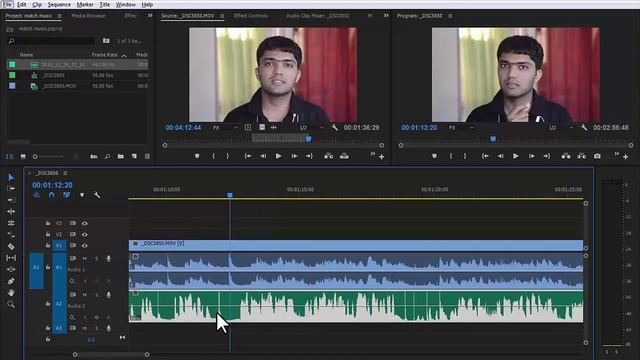Open the Sequence menu
Screen dimensions: 640x360
point(59,4)
